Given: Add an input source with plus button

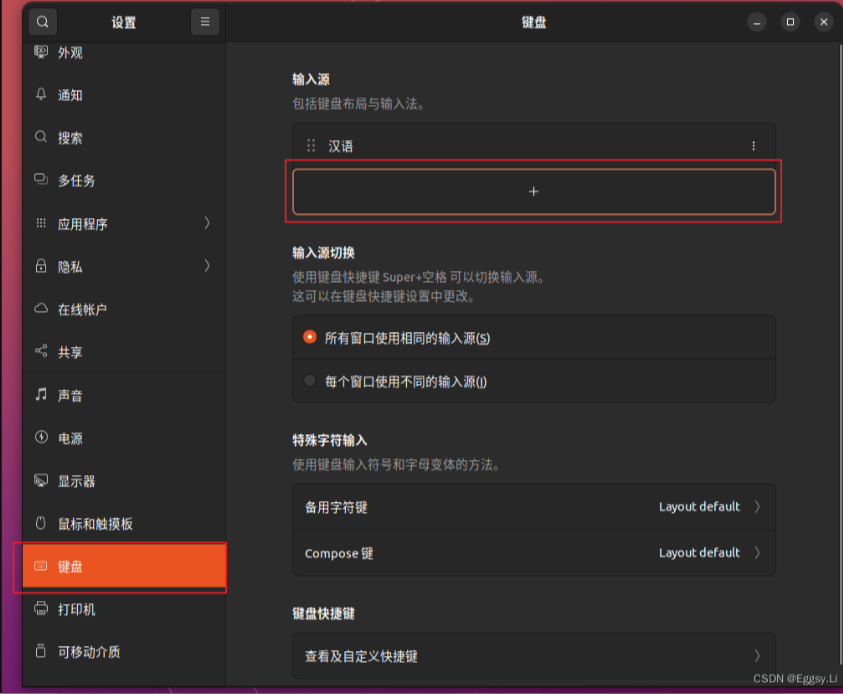Looking at the screenshot, I should coord(533,191).
